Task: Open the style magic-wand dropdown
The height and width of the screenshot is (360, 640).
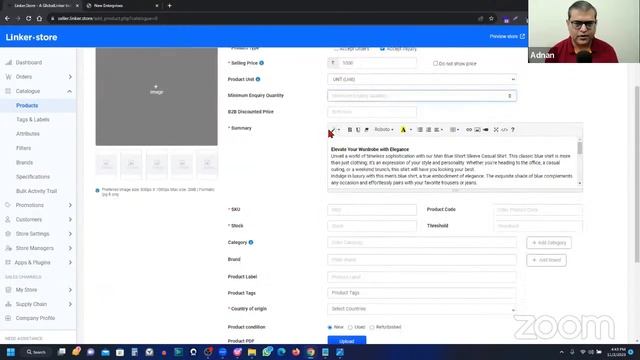Action: (335, 130)
